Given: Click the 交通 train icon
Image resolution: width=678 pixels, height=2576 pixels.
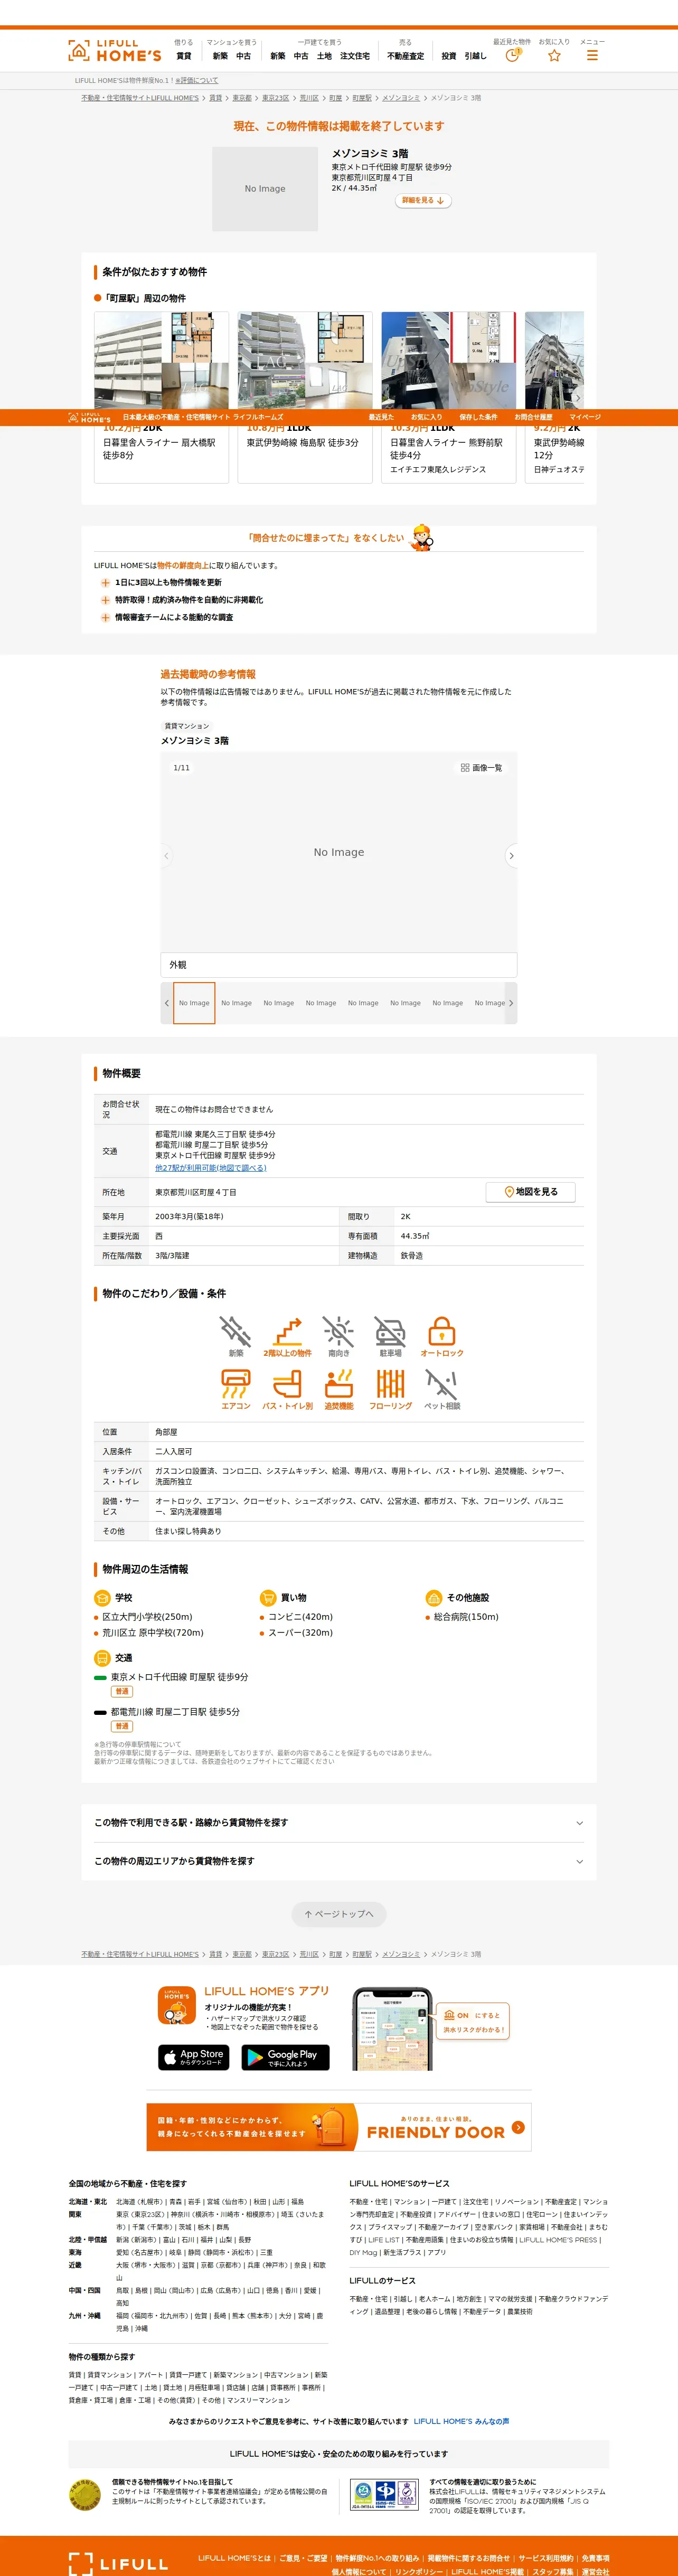Looking at the screenshot, I should point(101,1658).
